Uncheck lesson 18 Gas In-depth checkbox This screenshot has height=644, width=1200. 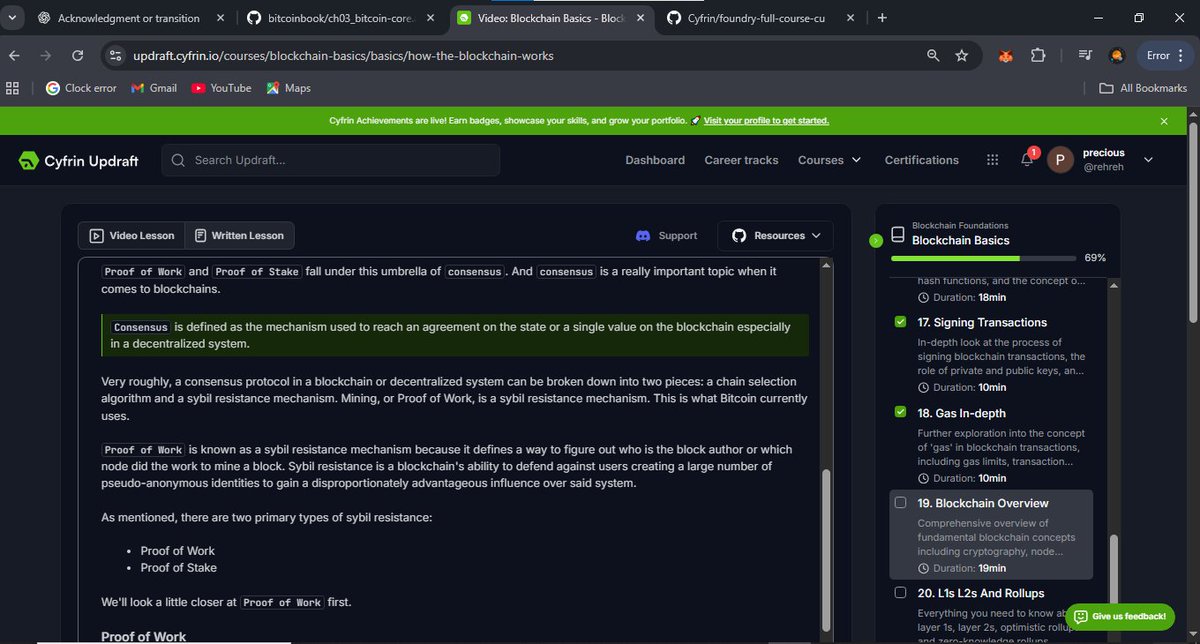coord(900,412)
